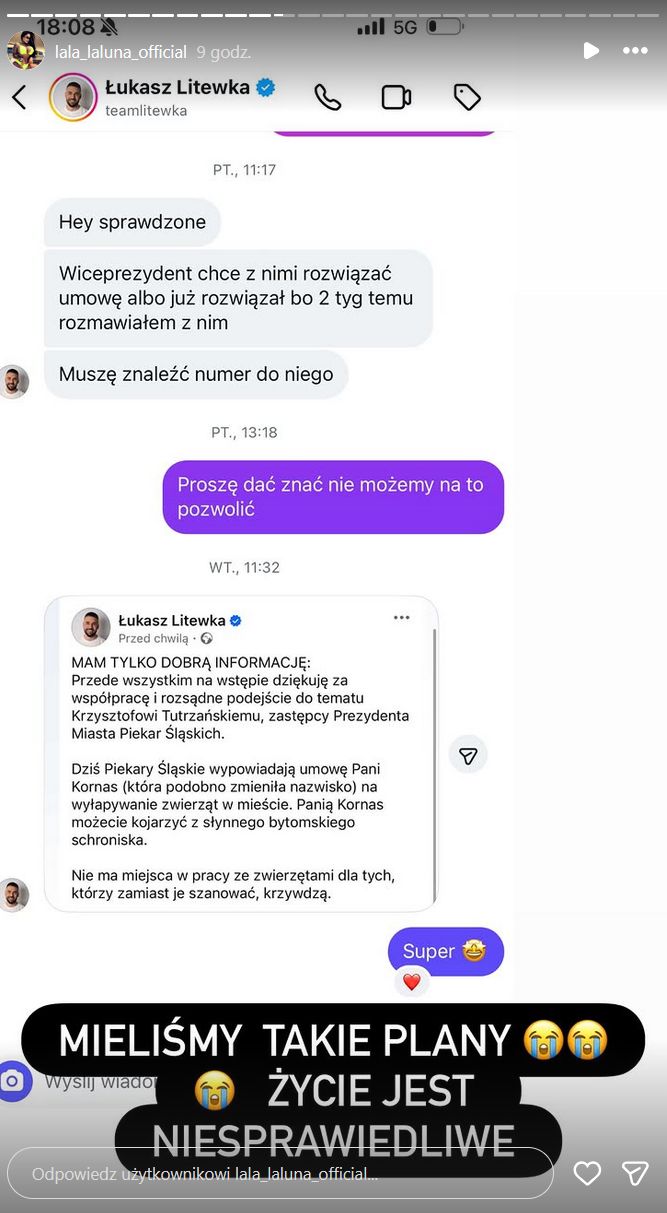667x1213 pixels.
Task: Tap the reply input field at the bottom
Action: click(280, 1174)
